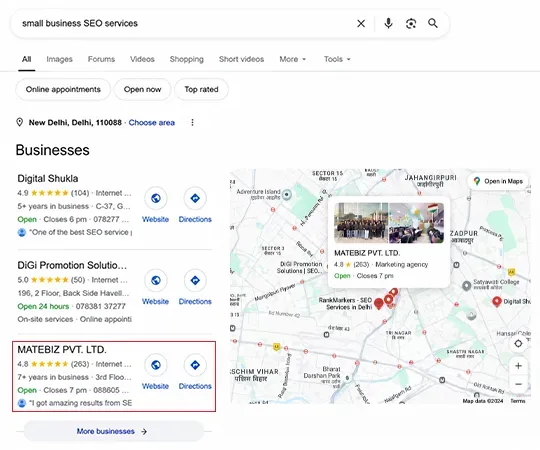Screen dimensions: 540x450
Task: Open Digital Shukla's Website globe icon
Action: pos(156,198)
